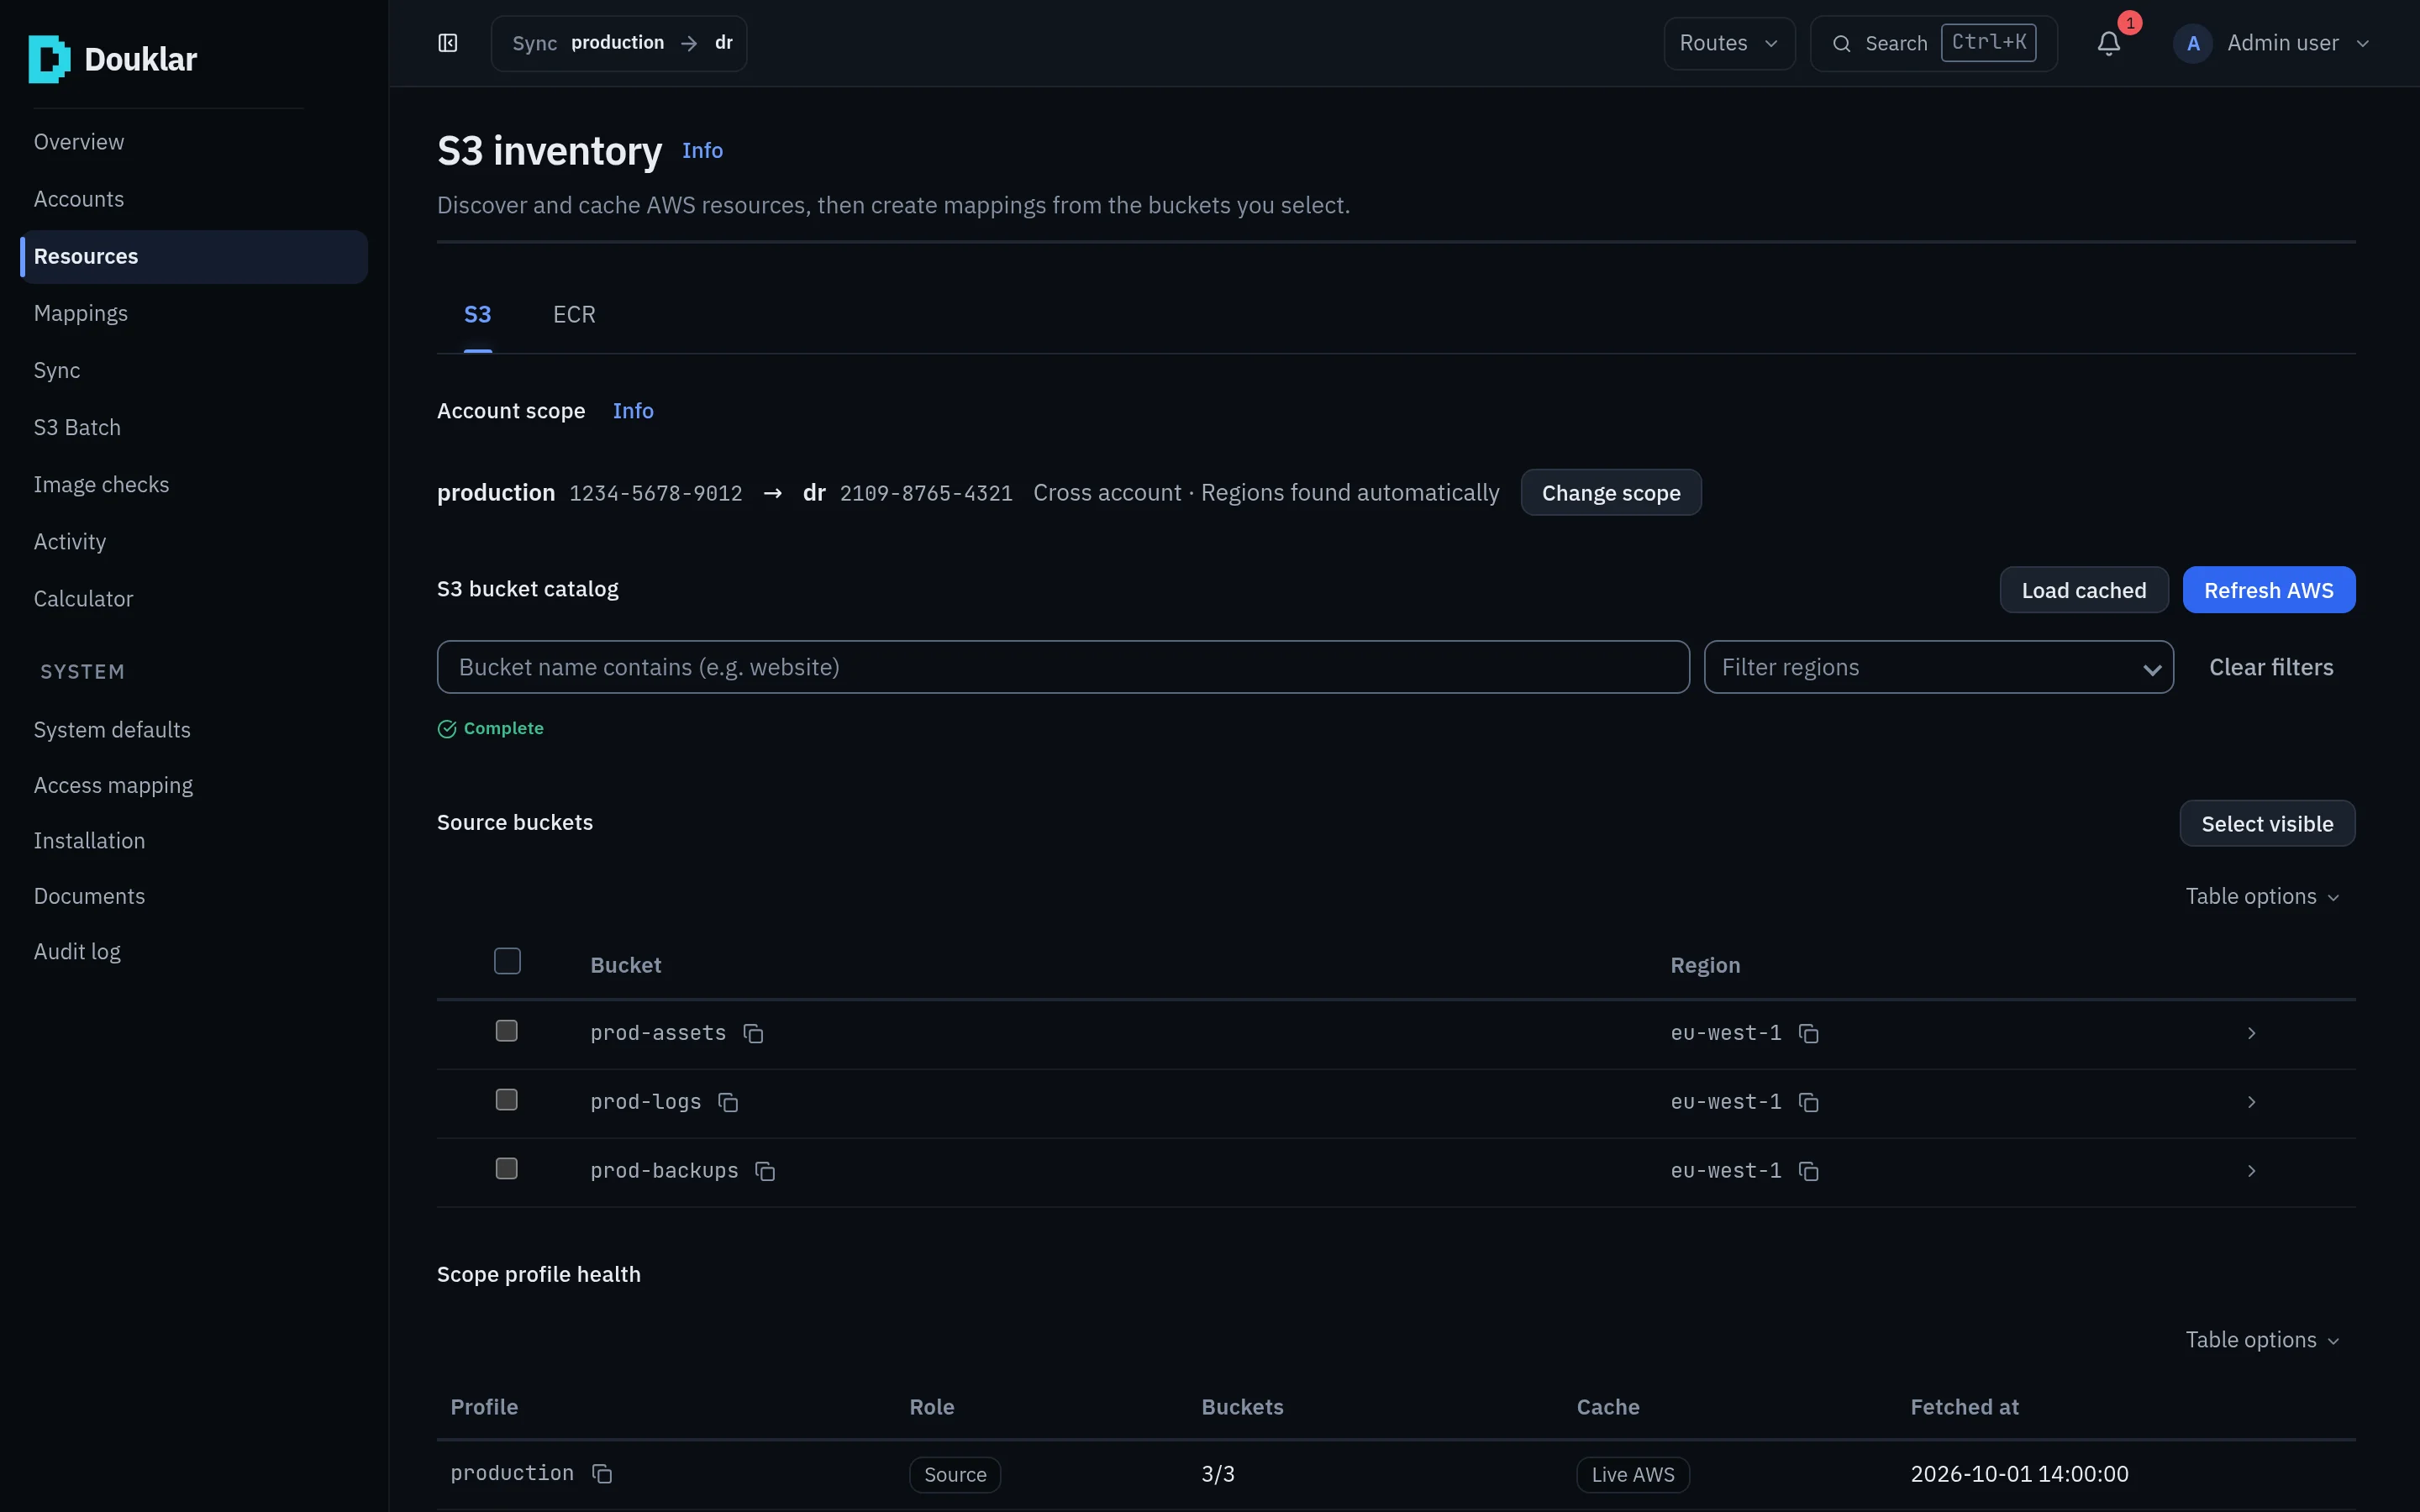Click Change scope button
This screenshot has width=2420, height=1512.
(1610, 493)
